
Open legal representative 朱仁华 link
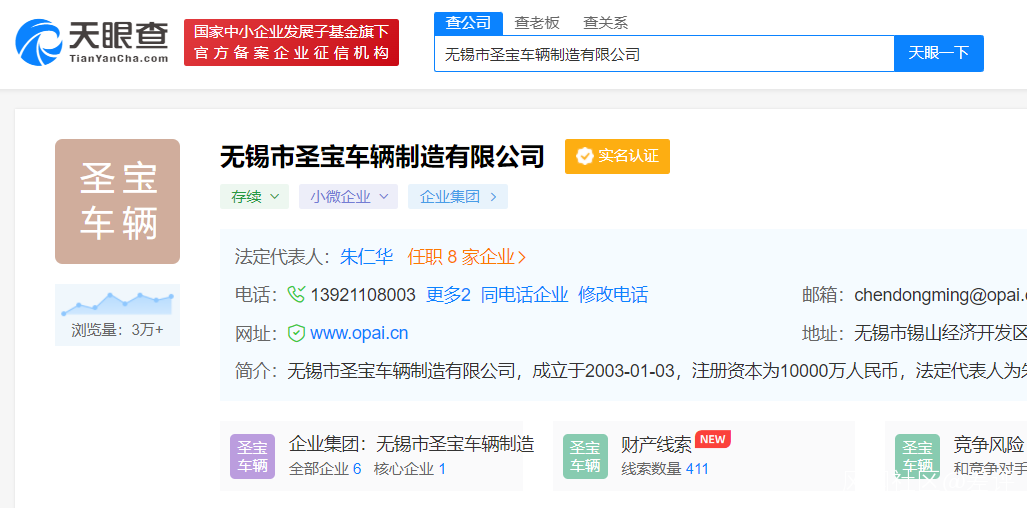[x=367, y=257]
